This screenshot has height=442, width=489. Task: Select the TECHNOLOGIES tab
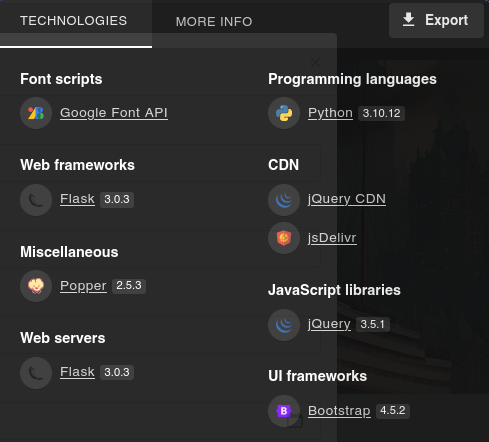click(x=76, y=23)
